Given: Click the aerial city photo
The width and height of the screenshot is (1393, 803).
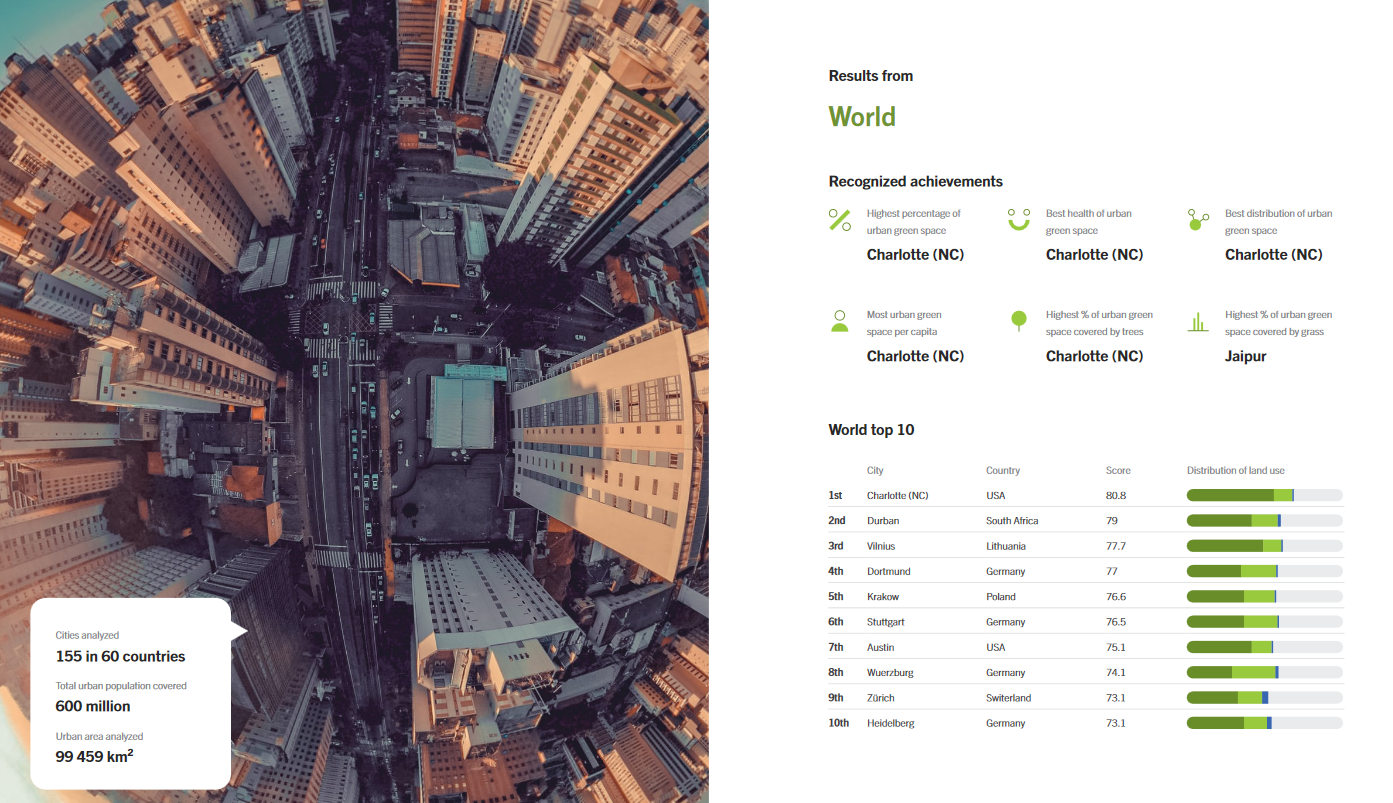Looking at the screenshot, I should (354, 350).
